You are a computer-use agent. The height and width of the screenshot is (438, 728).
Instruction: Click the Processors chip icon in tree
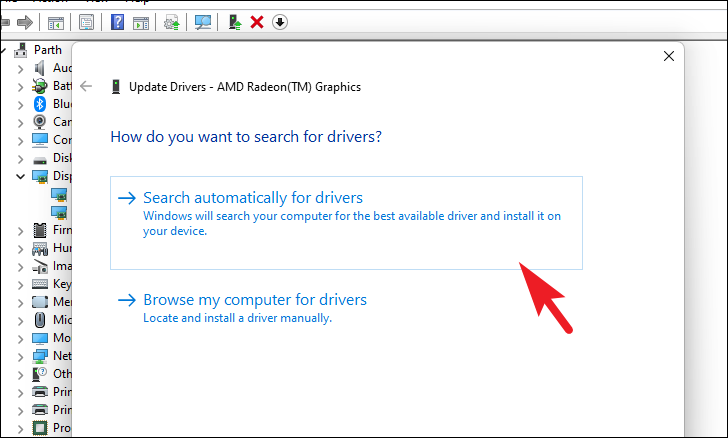tap(39, 428)
